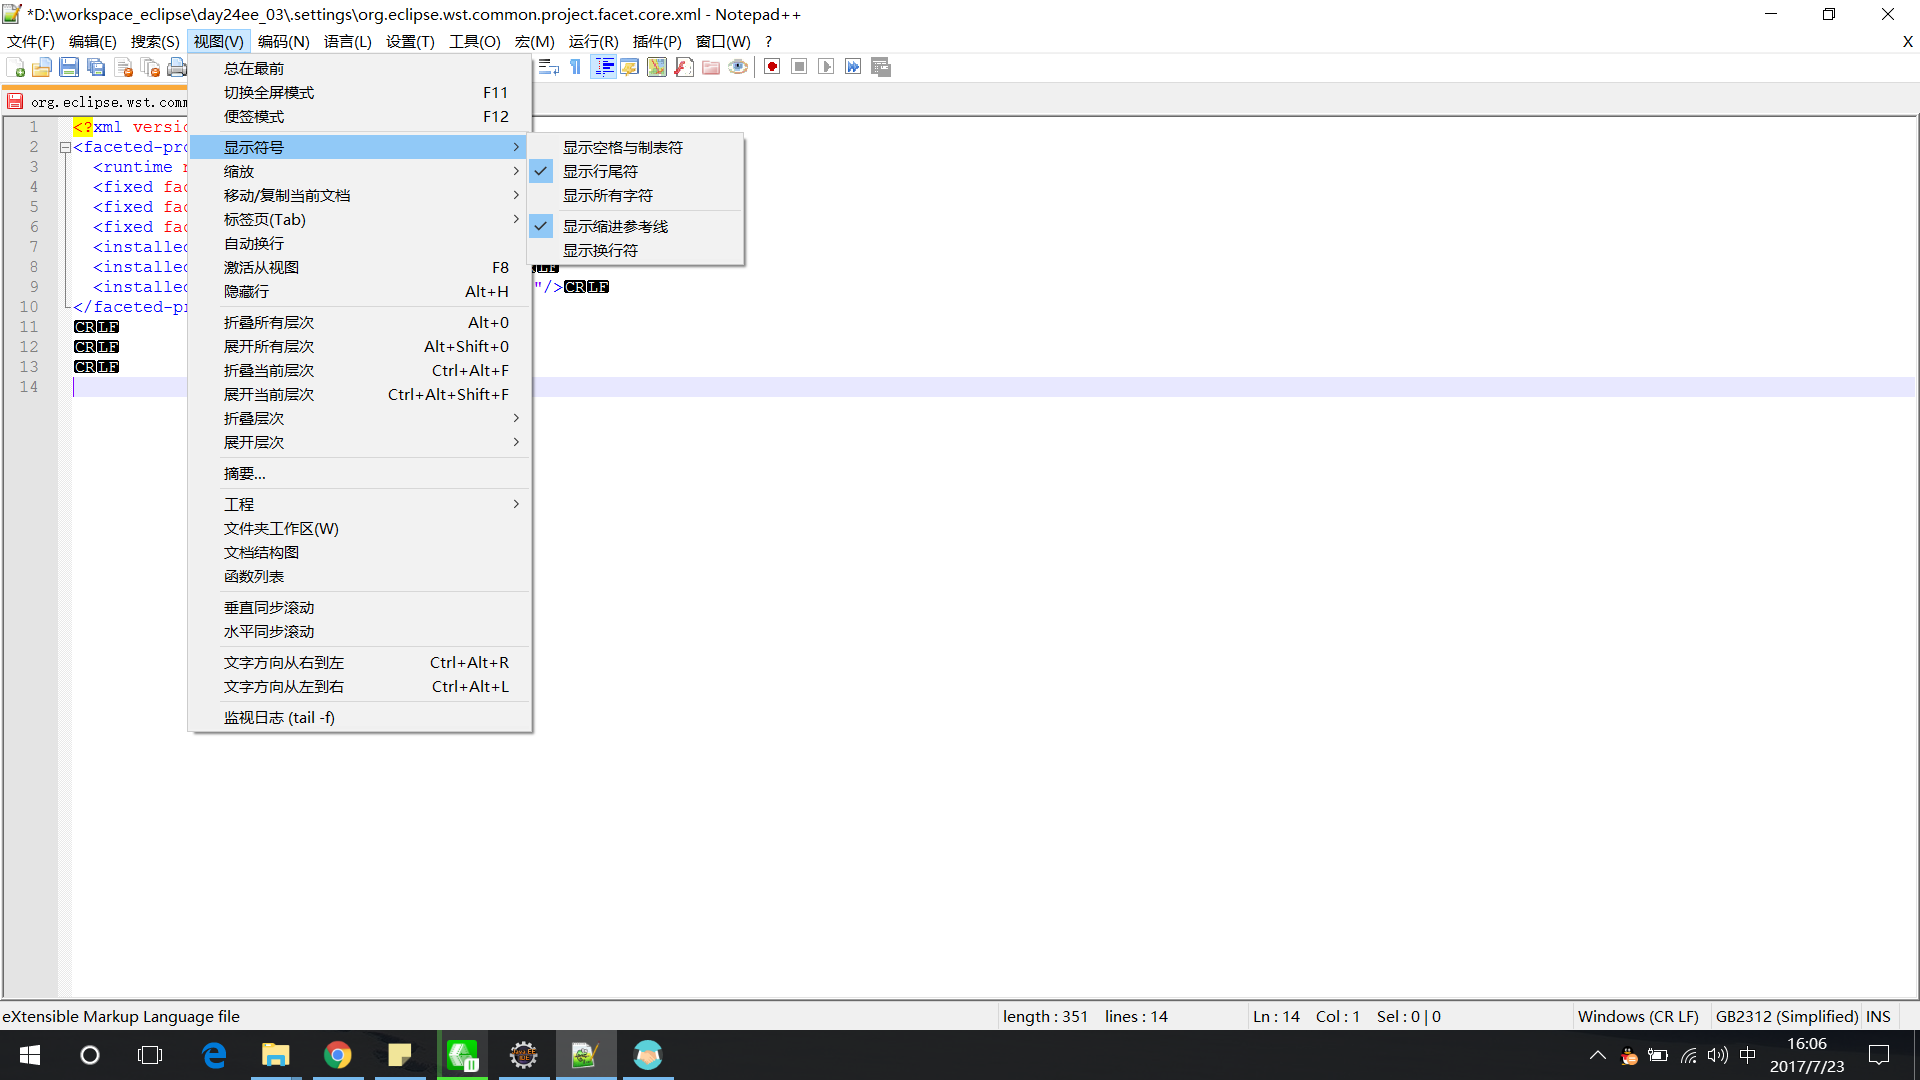Play back the recorded macro
Screen dimensions: 1920x1080
click(x=826, y=66)
